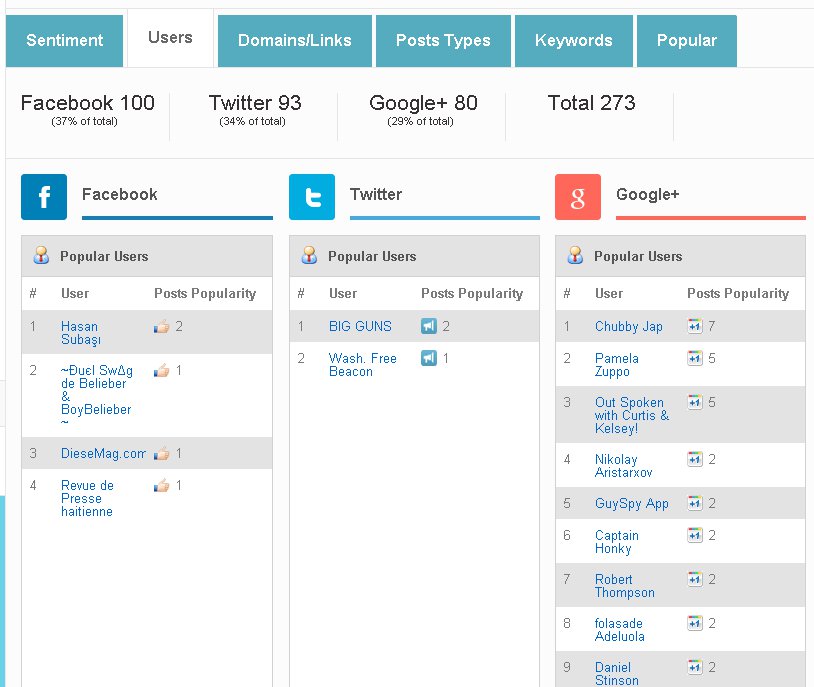Image resolution: width=814 pixels, height=687 pixels.
Task: Click the Twitter logo icon
Action: 312,197
